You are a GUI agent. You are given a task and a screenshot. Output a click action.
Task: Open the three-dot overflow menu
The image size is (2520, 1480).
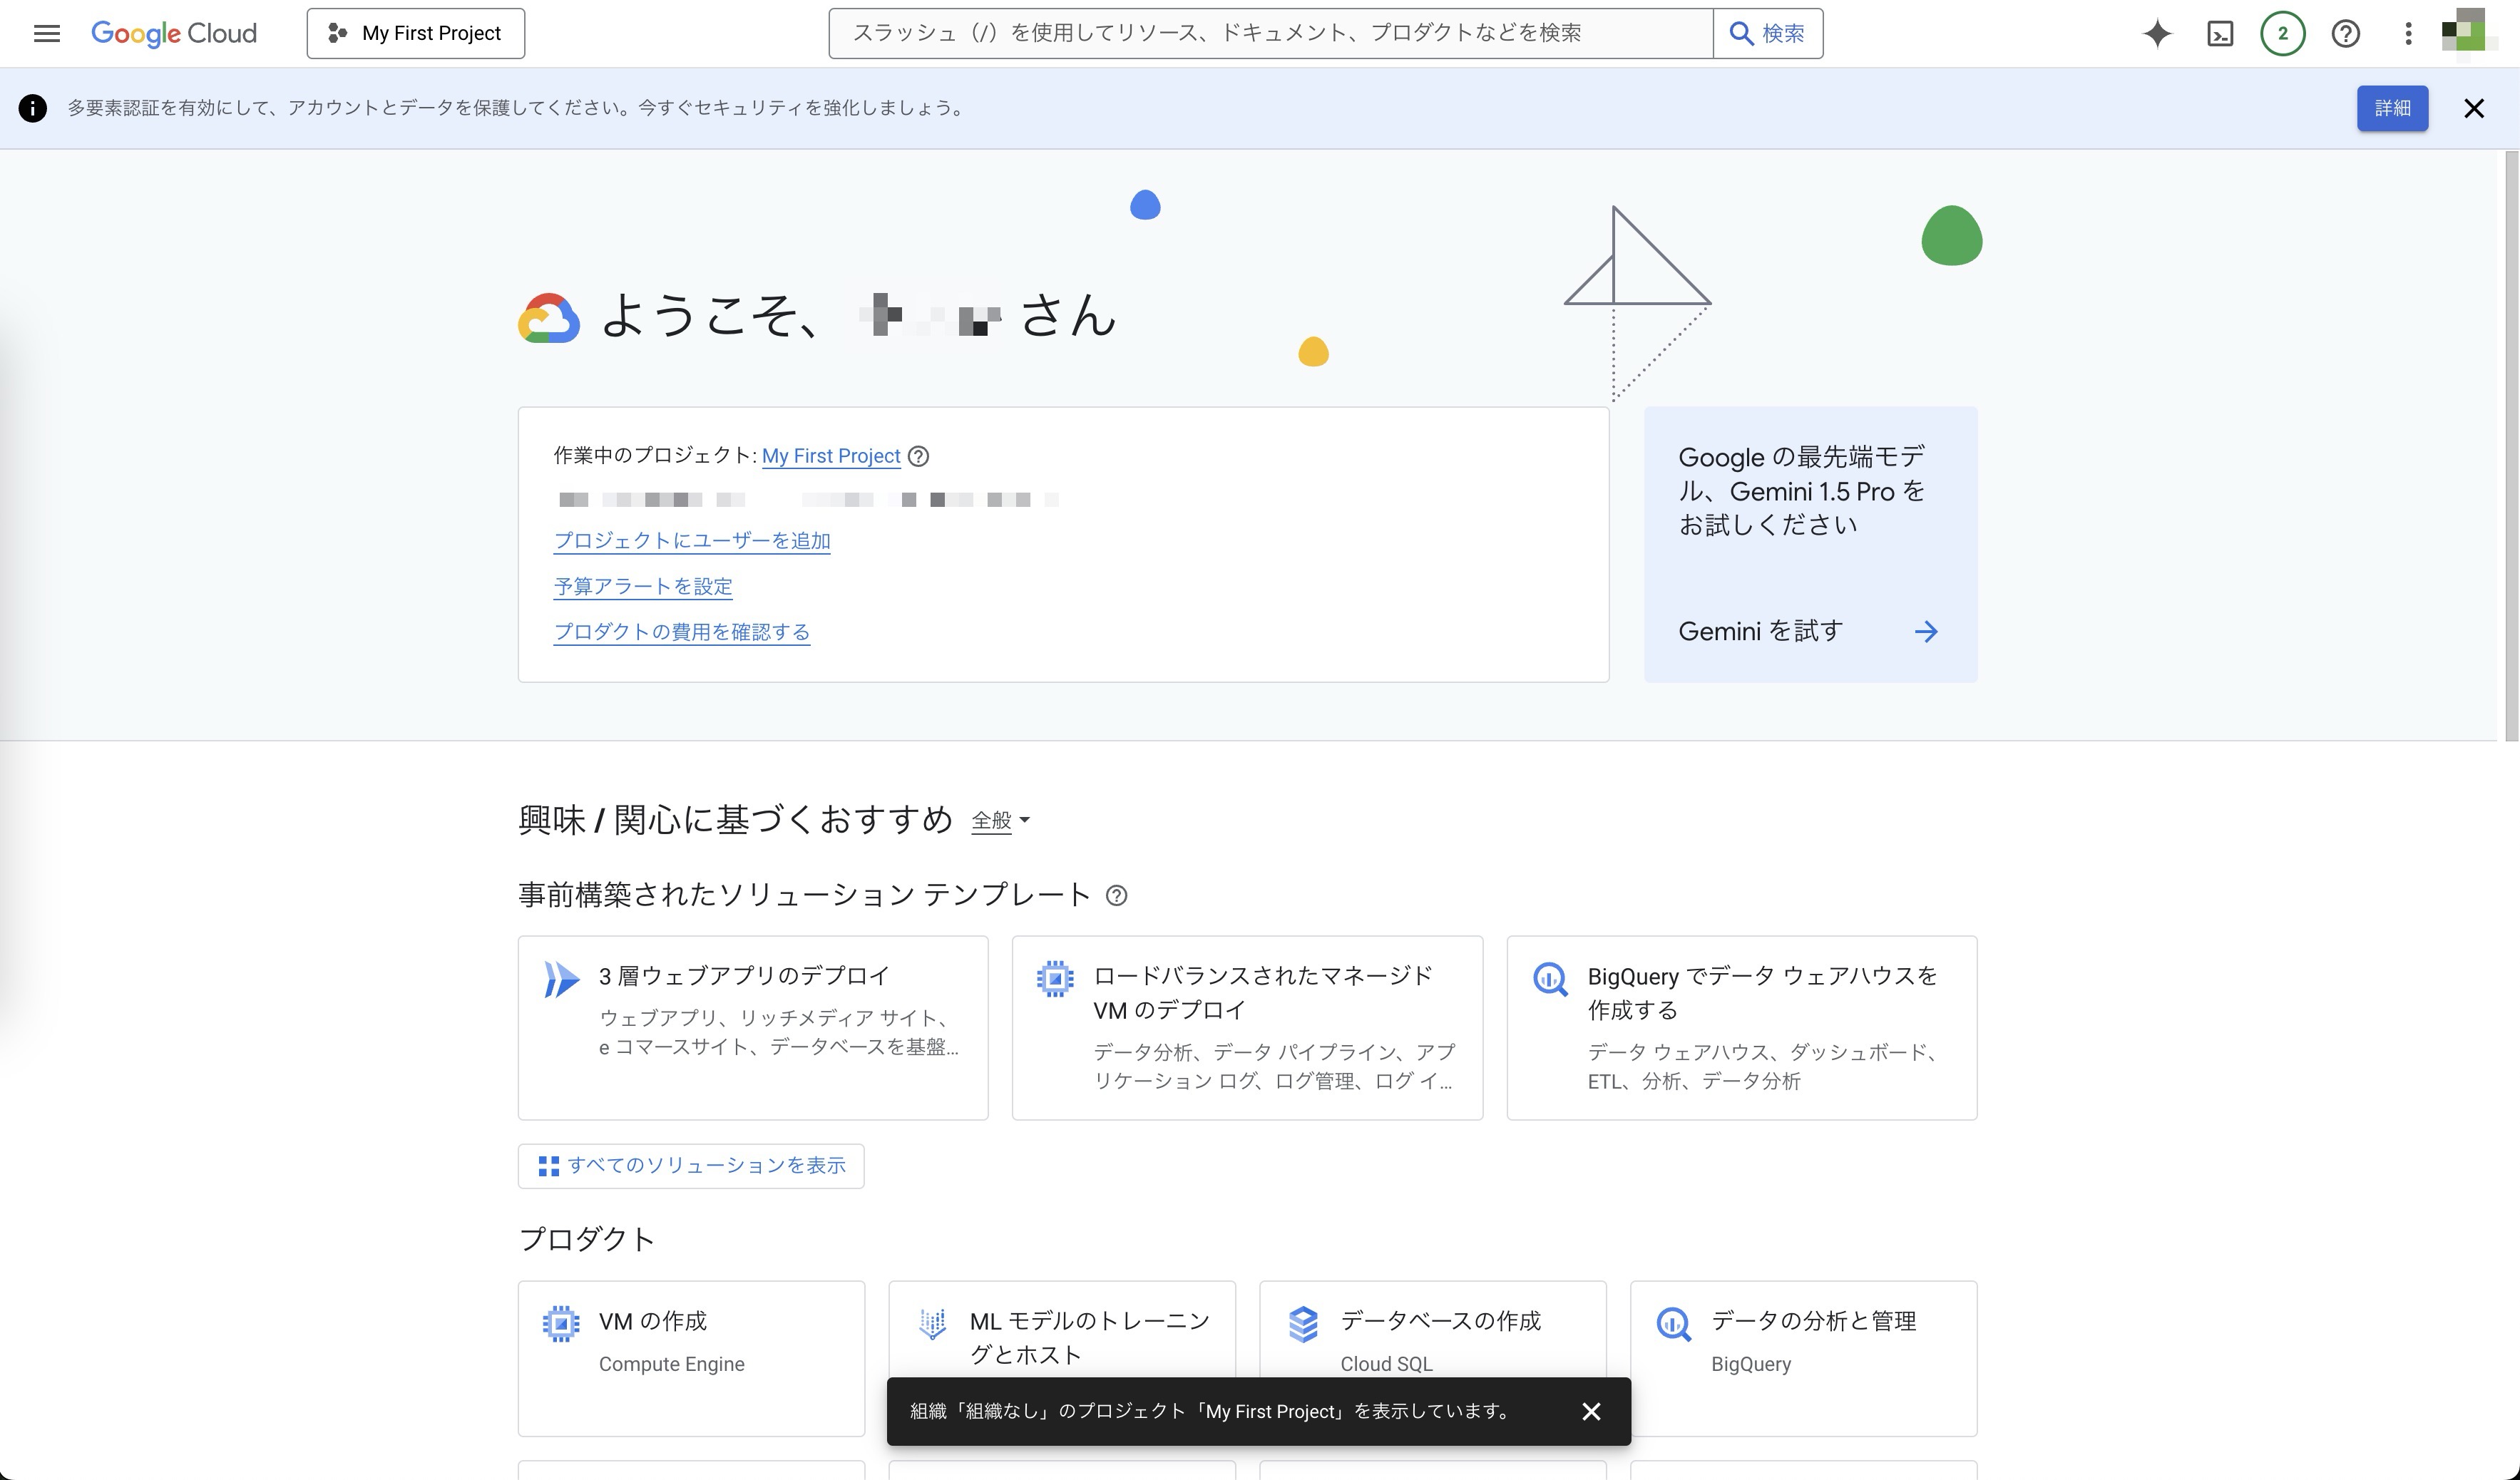click(x=2407, y=33)
